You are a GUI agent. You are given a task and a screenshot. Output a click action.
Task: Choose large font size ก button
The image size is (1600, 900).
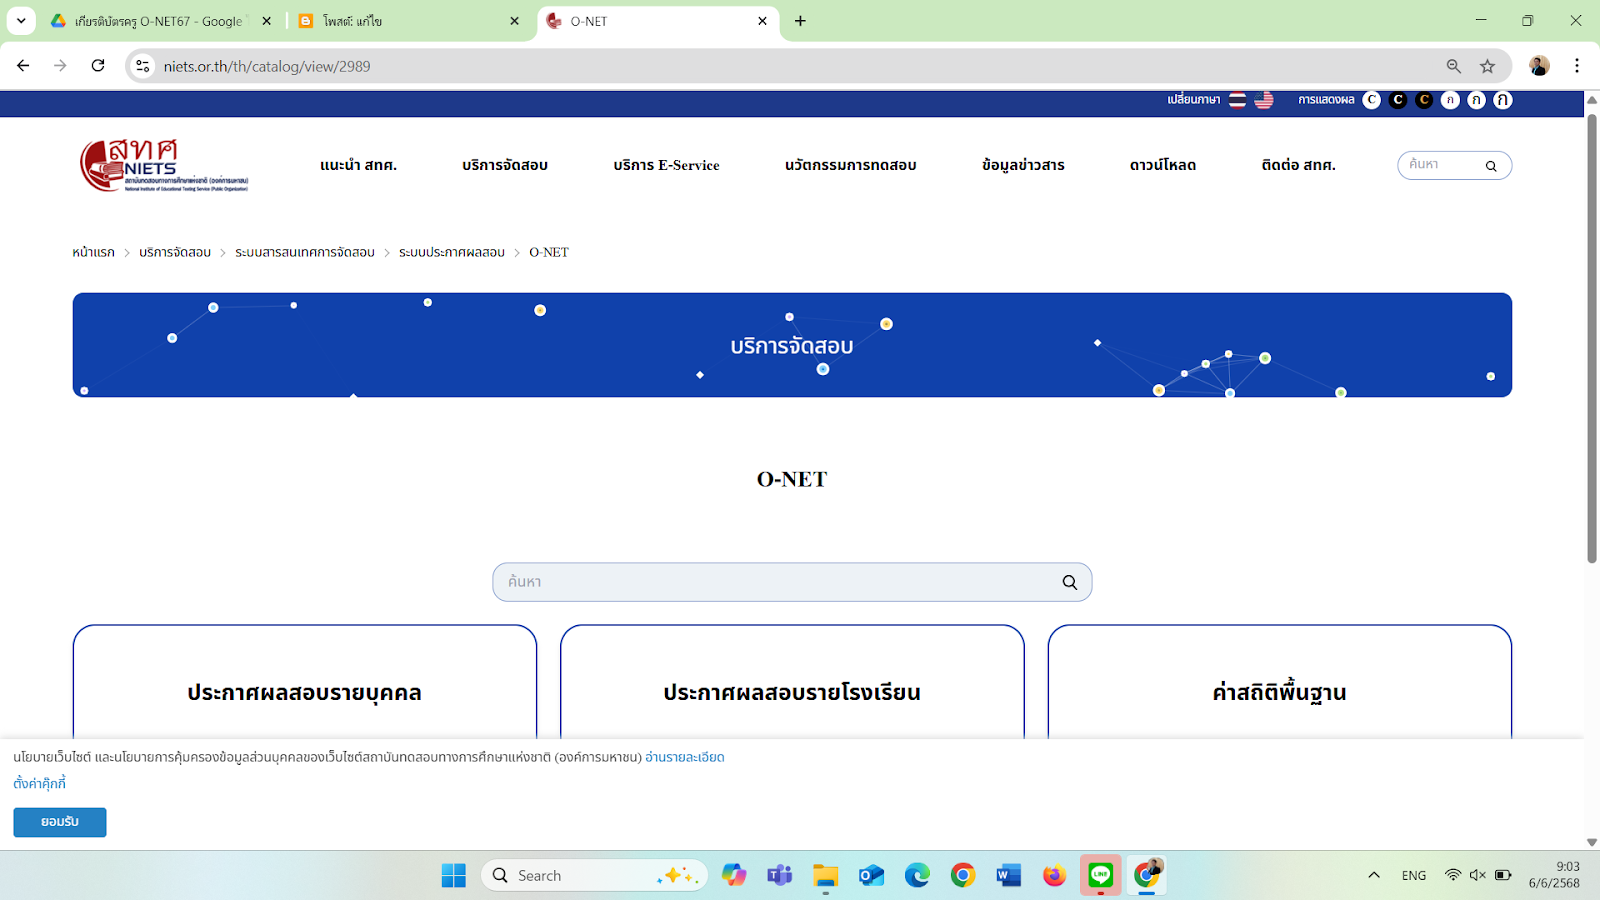1502,100
